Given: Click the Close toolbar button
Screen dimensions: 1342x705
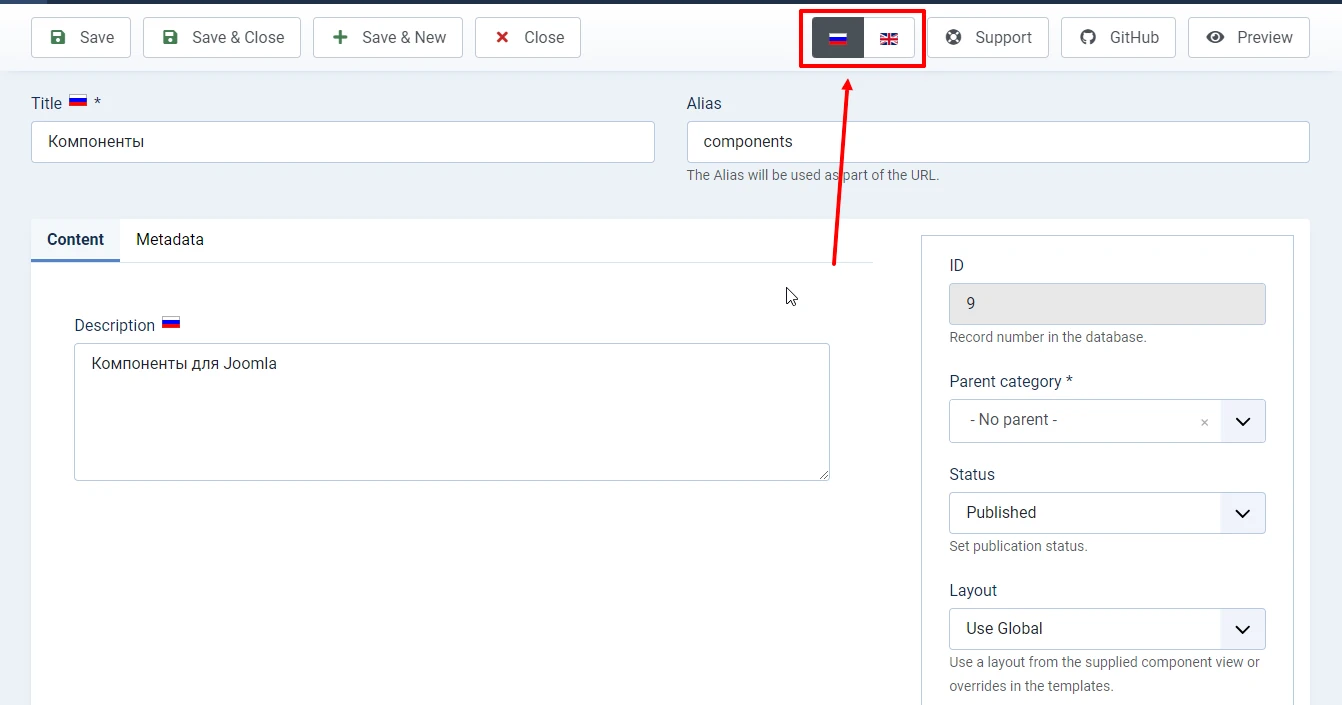Looking at the screenshot, I should [x=528, y=37].
